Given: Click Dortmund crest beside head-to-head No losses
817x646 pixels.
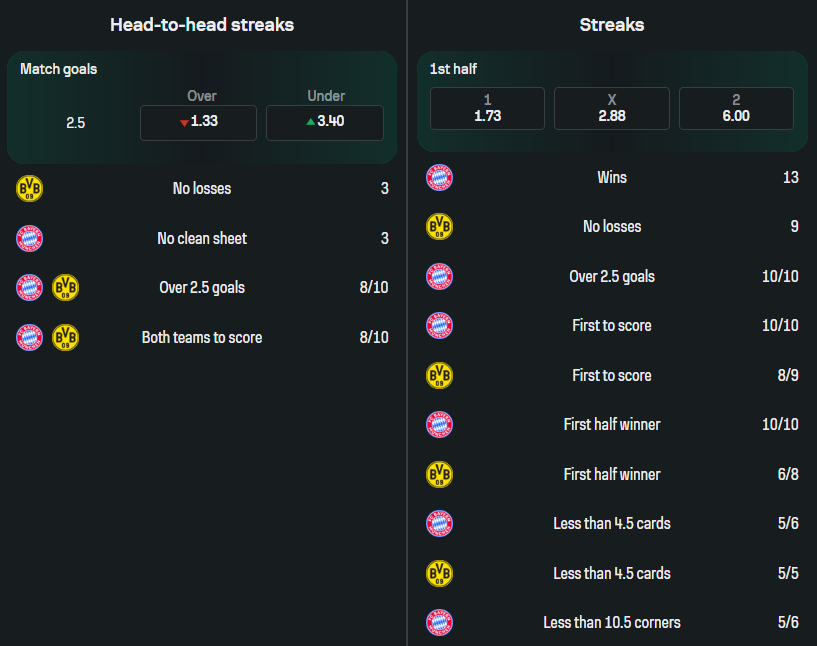Looking at the screenshot, I should pos(30,188).
